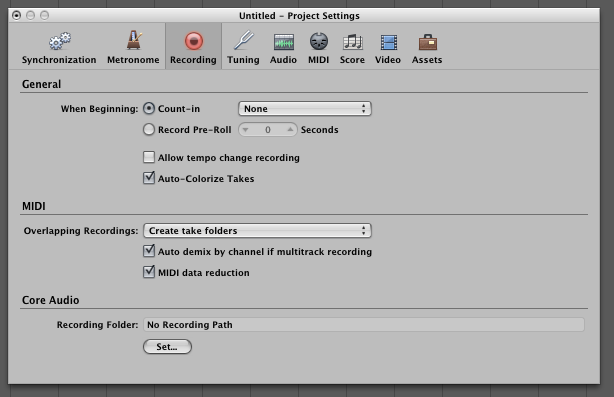Disable MIDI data reduction checkbox
The image size is (614, 397).
click(x=149, y=272)
